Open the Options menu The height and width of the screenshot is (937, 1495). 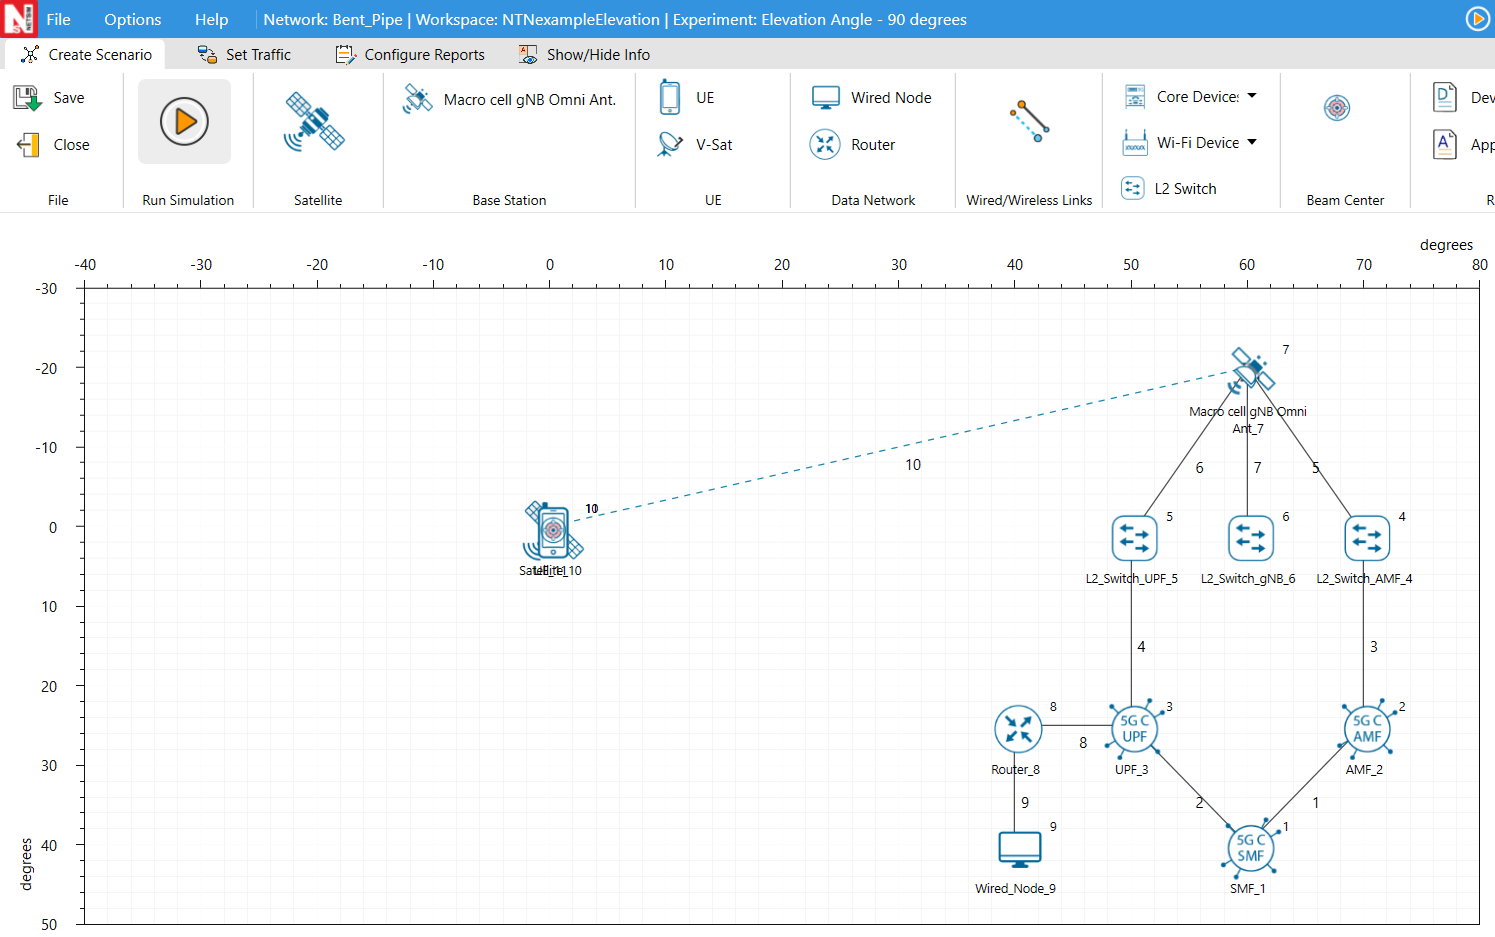tap(132, 19)
